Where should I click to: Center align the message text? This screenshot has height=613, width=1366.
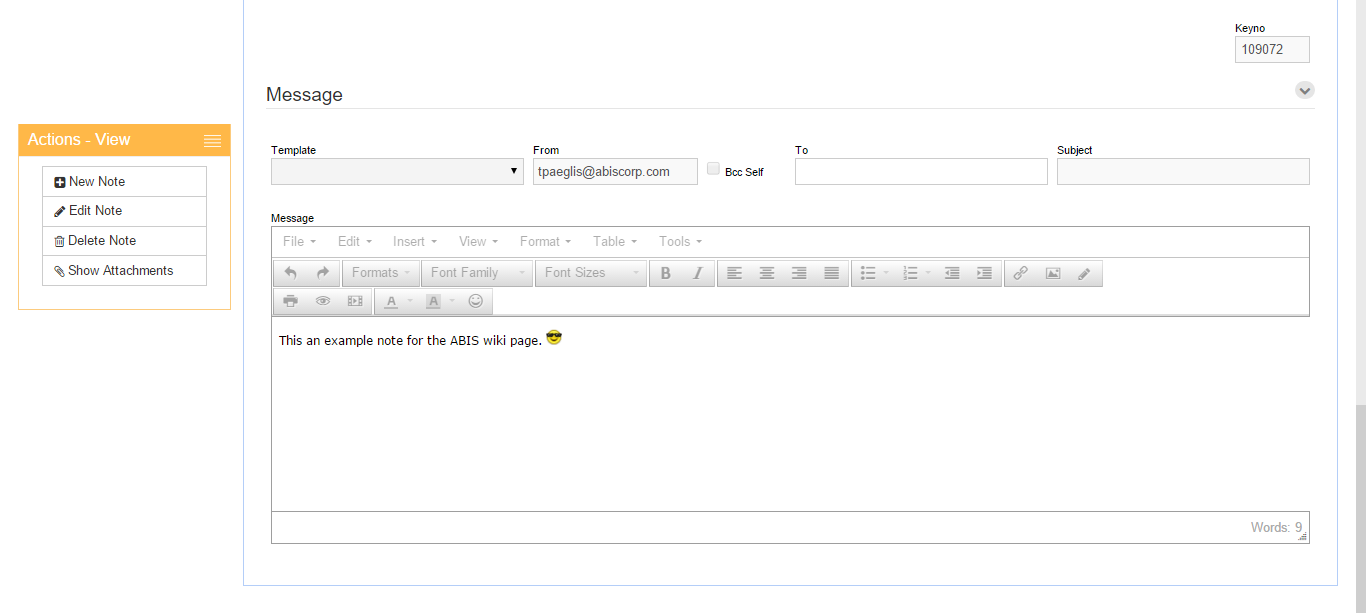click(x=767, y=273)
